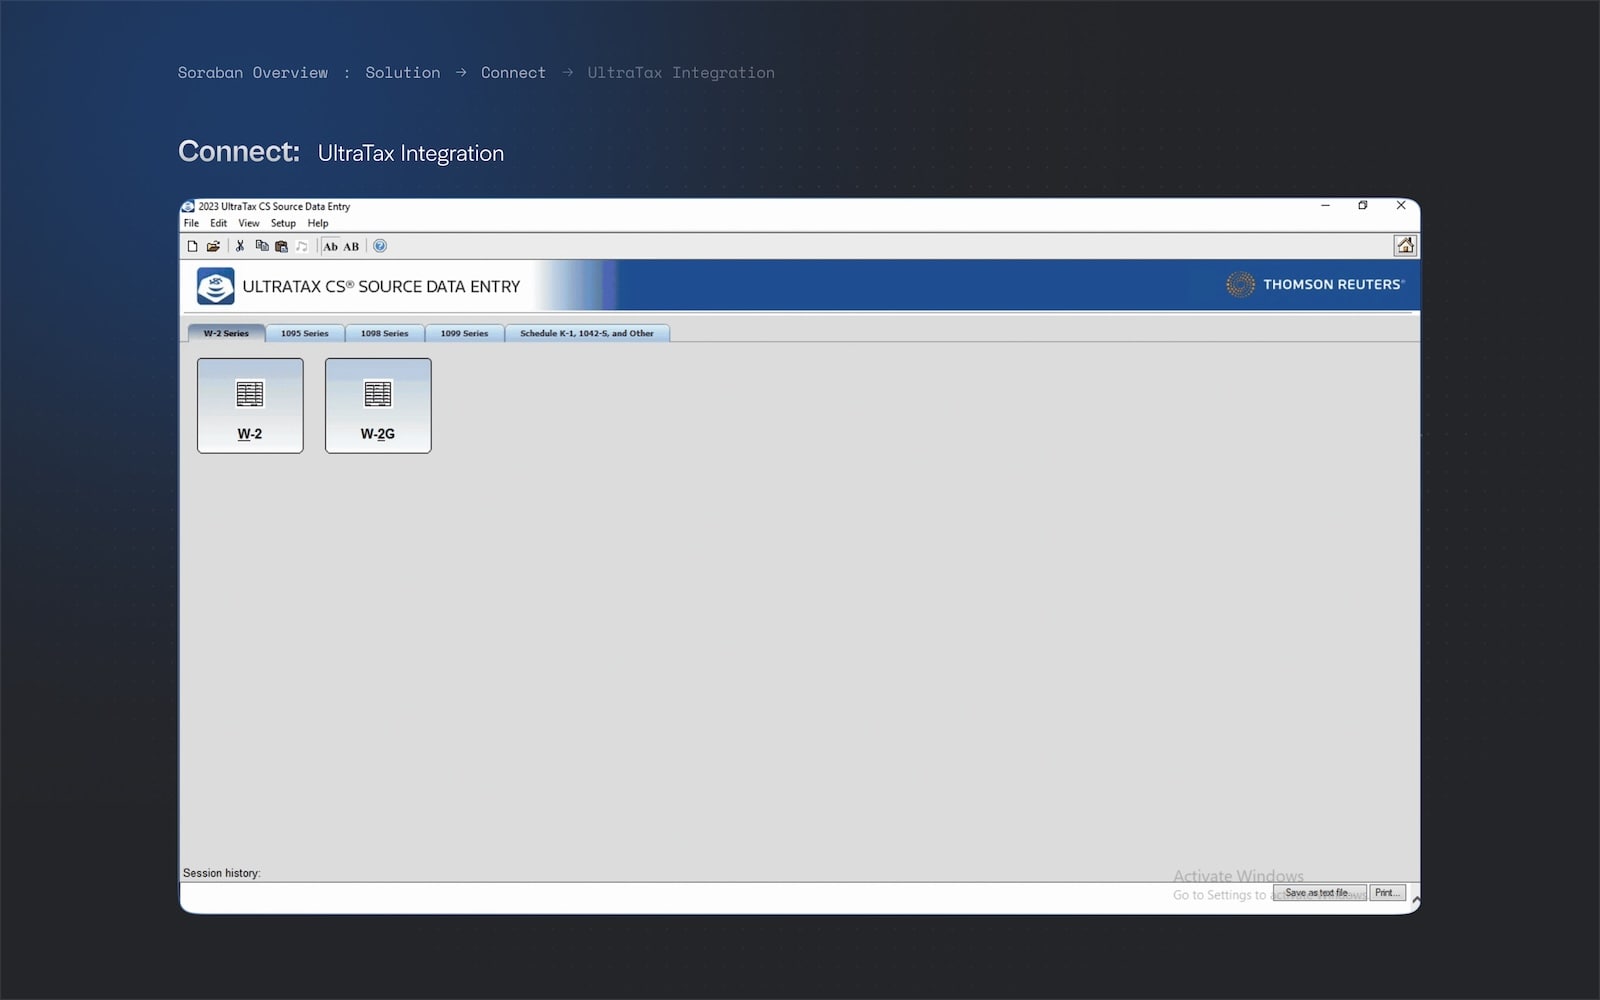The height and width of the screenshot is (1000, 1600).
Task: Open a file with the folder icon
Action: 213,246
